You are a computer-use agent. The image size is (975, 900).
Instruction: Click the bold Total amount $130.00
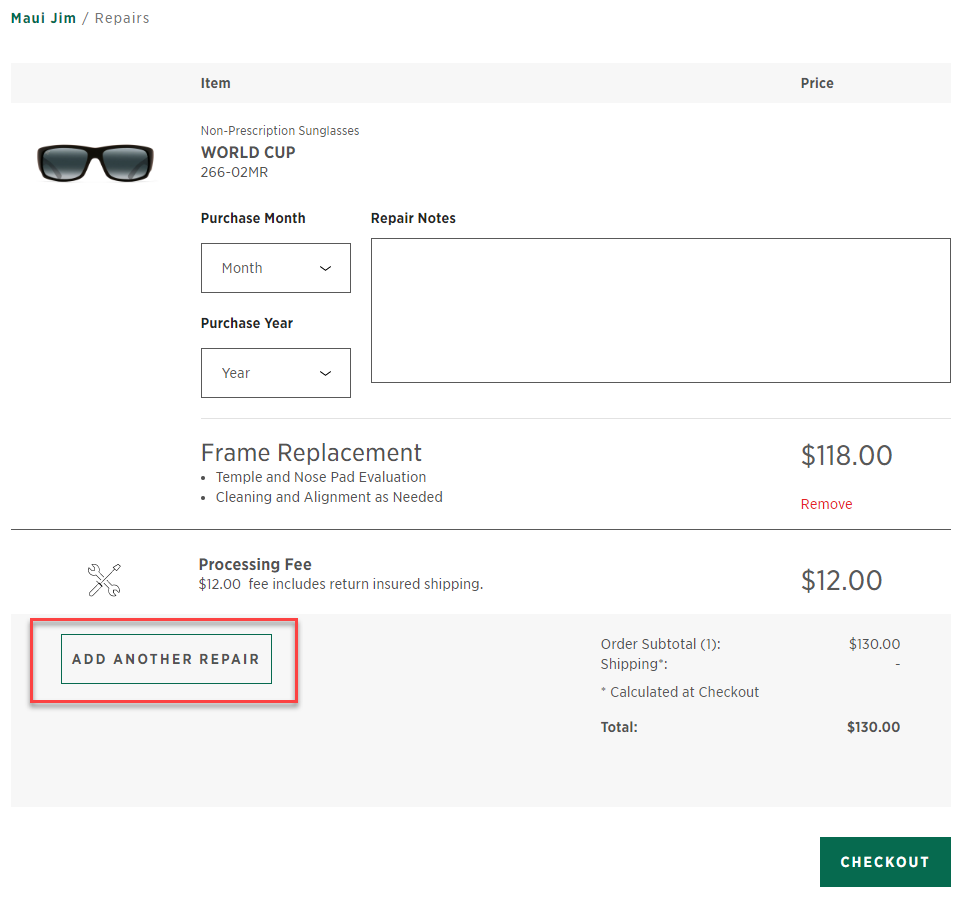click(873, 727)
